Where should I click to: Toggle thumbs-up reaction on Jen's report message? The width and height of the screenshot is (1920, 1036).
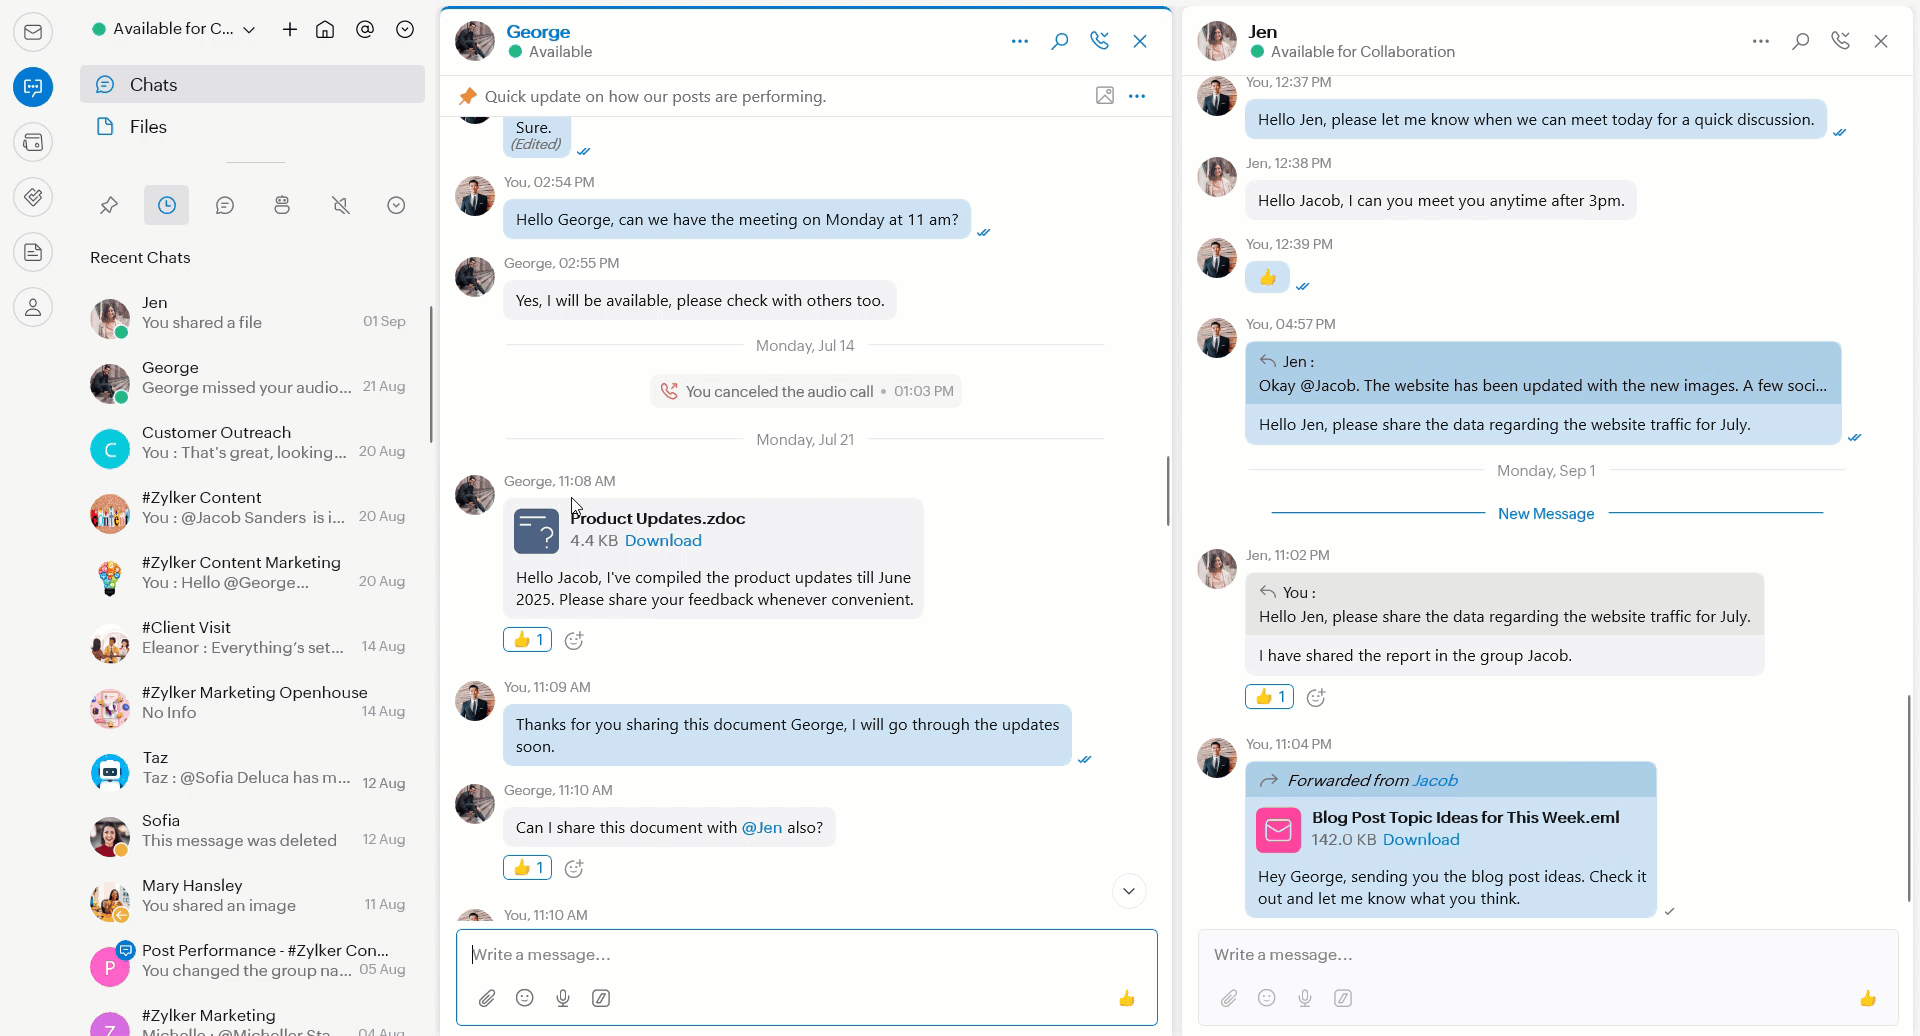(1269, 697)
